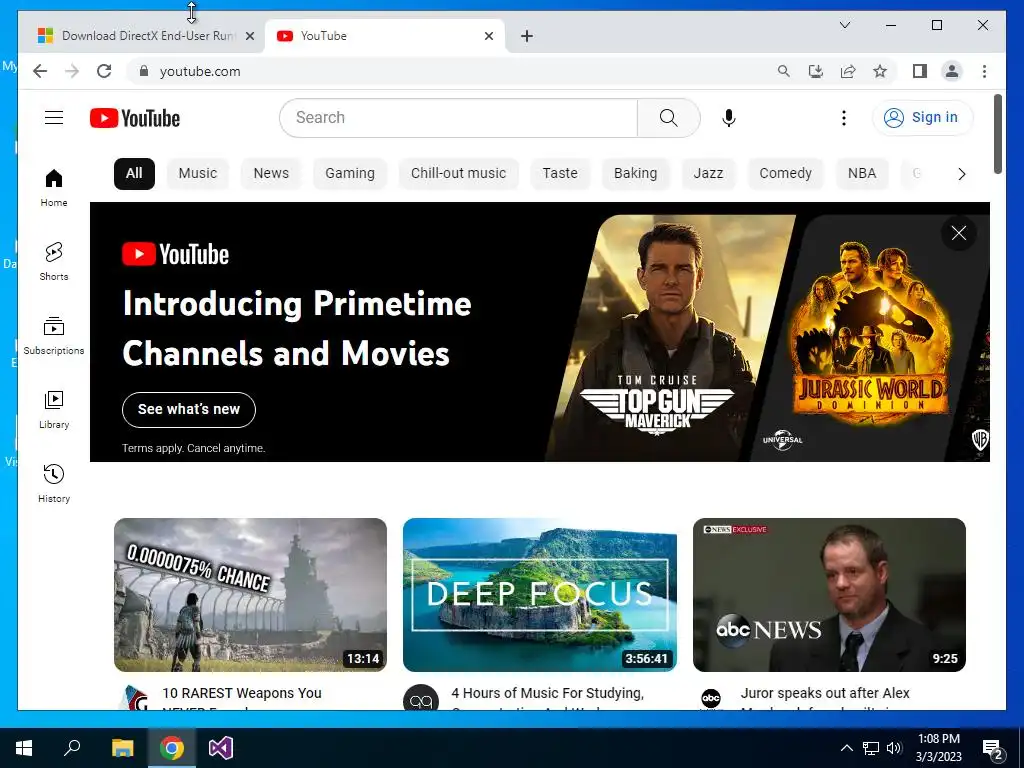Filter by the News chip

271,173
